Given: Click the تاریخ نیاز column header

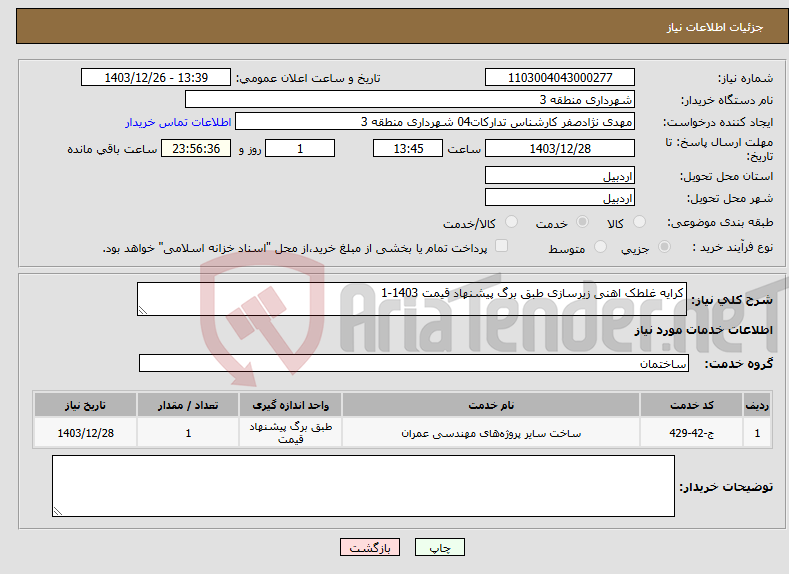Looking at the screenshot, I should [86, 405].
